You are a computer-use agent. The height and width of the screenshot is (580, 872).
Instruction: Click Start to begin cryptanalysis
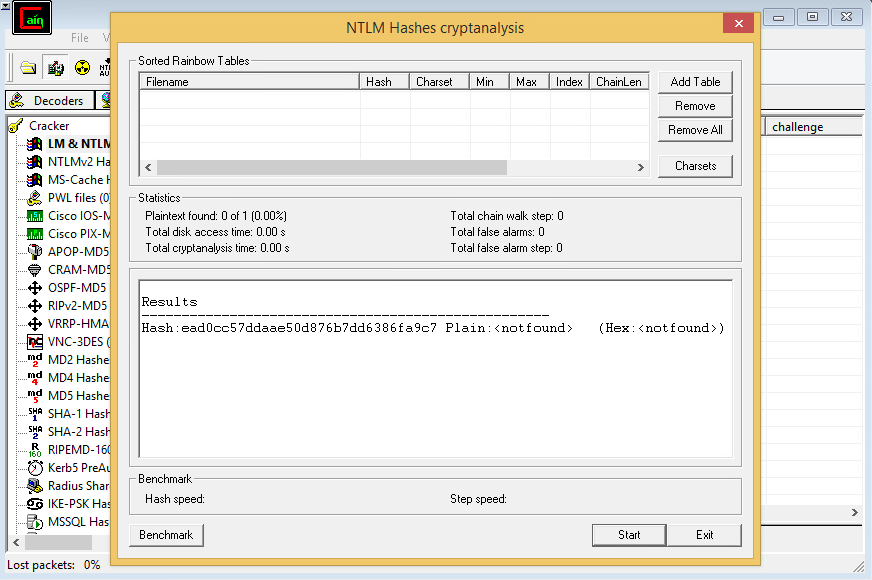coord(629,535)
